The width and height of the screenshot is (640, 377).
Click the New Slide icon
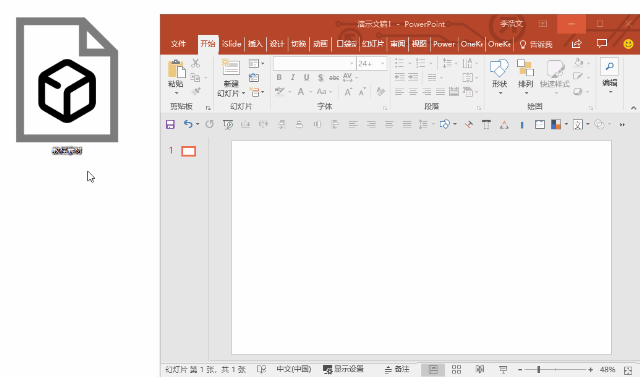231,68
